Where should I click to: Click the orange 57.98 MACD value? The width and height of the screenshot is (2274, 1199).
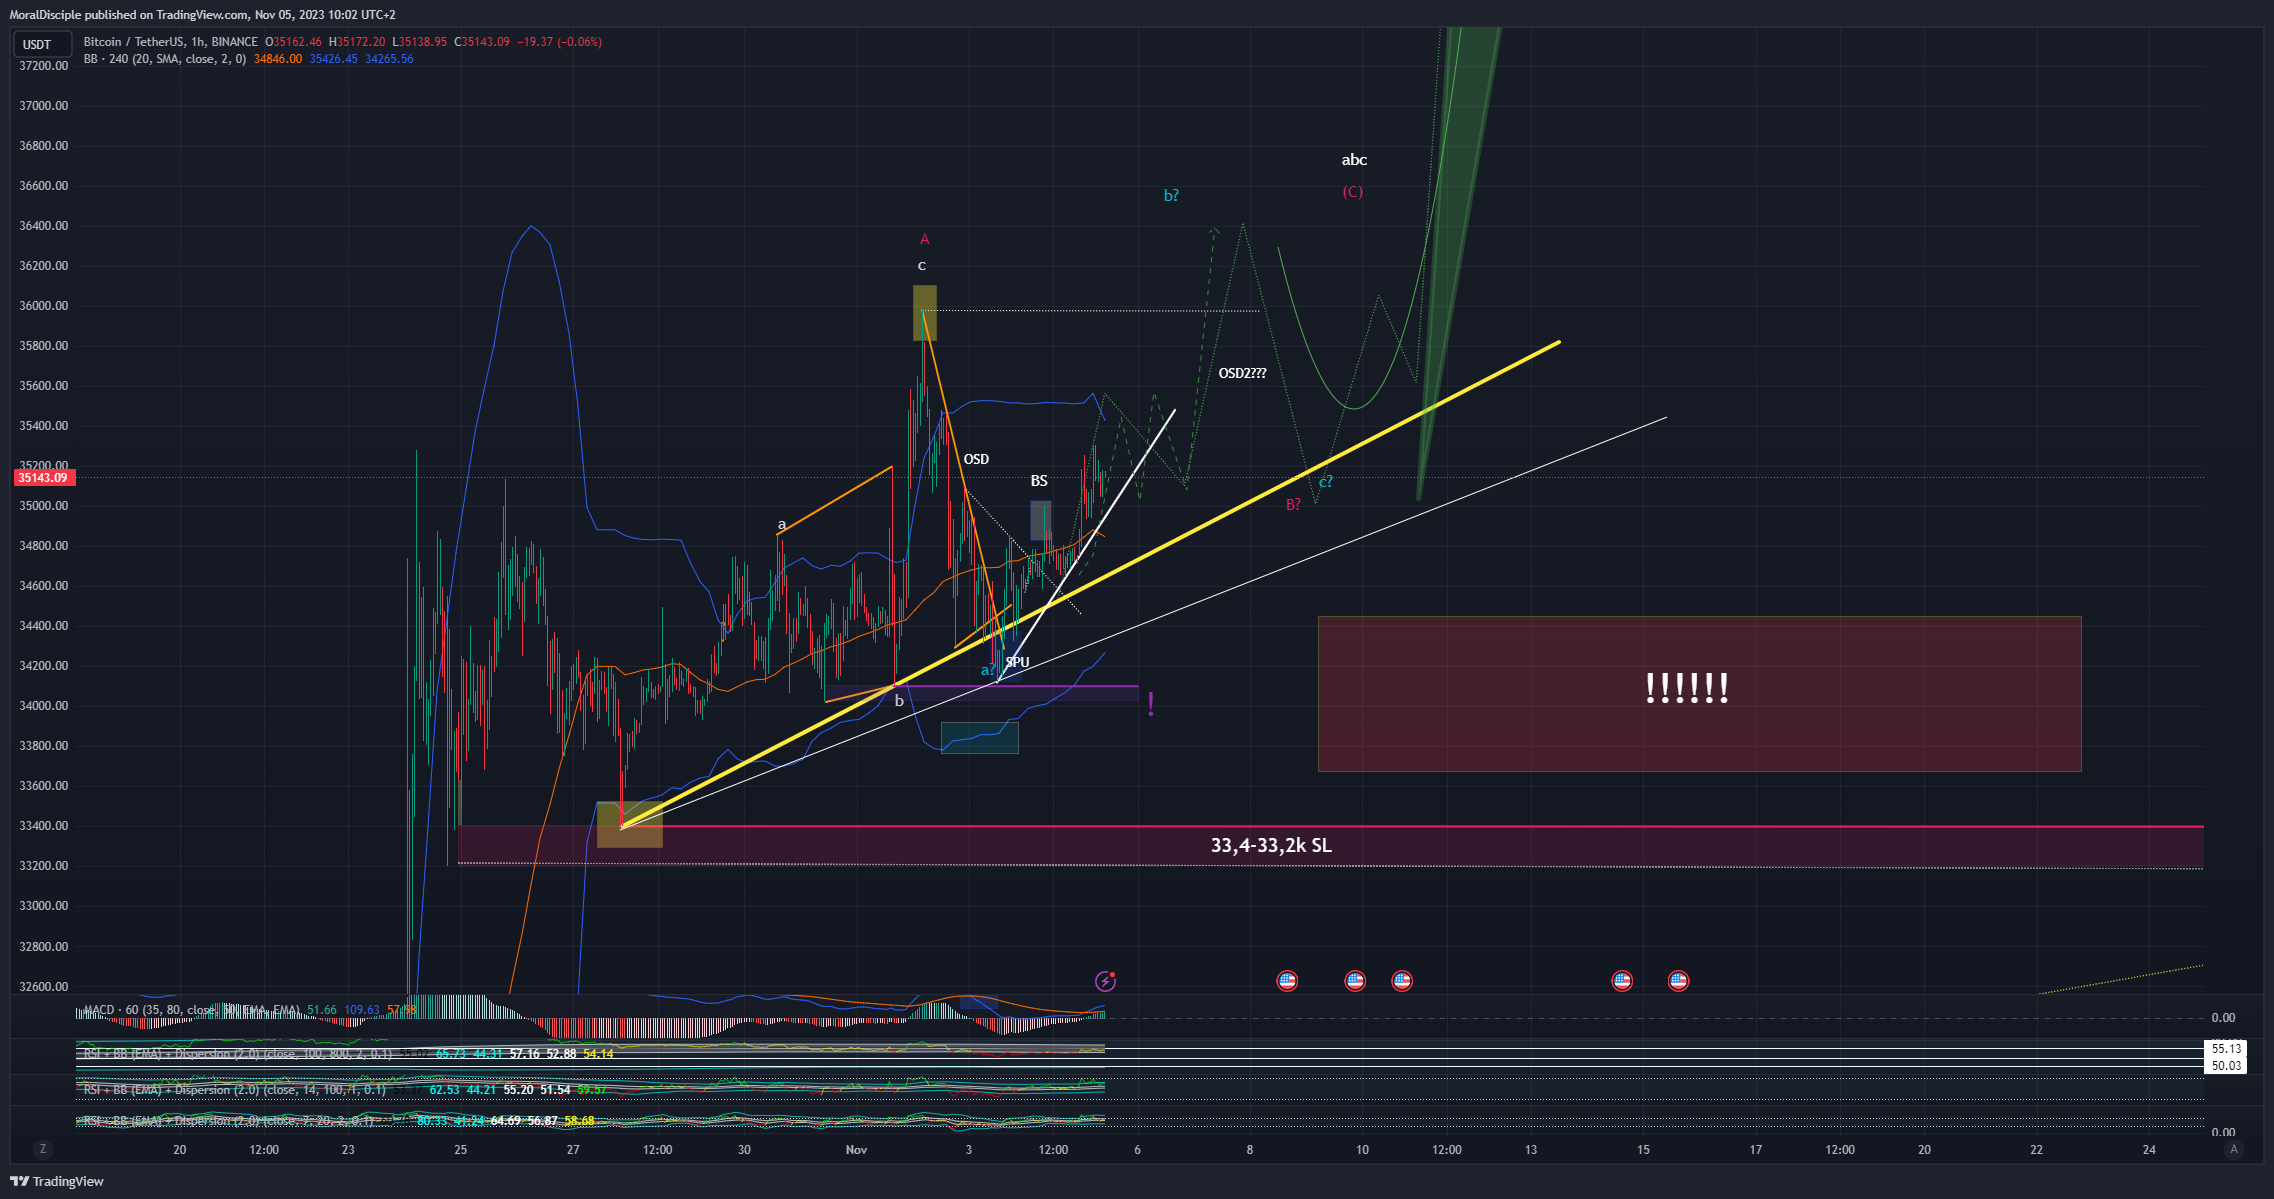pyautogui.click(x=401, y=1010)
